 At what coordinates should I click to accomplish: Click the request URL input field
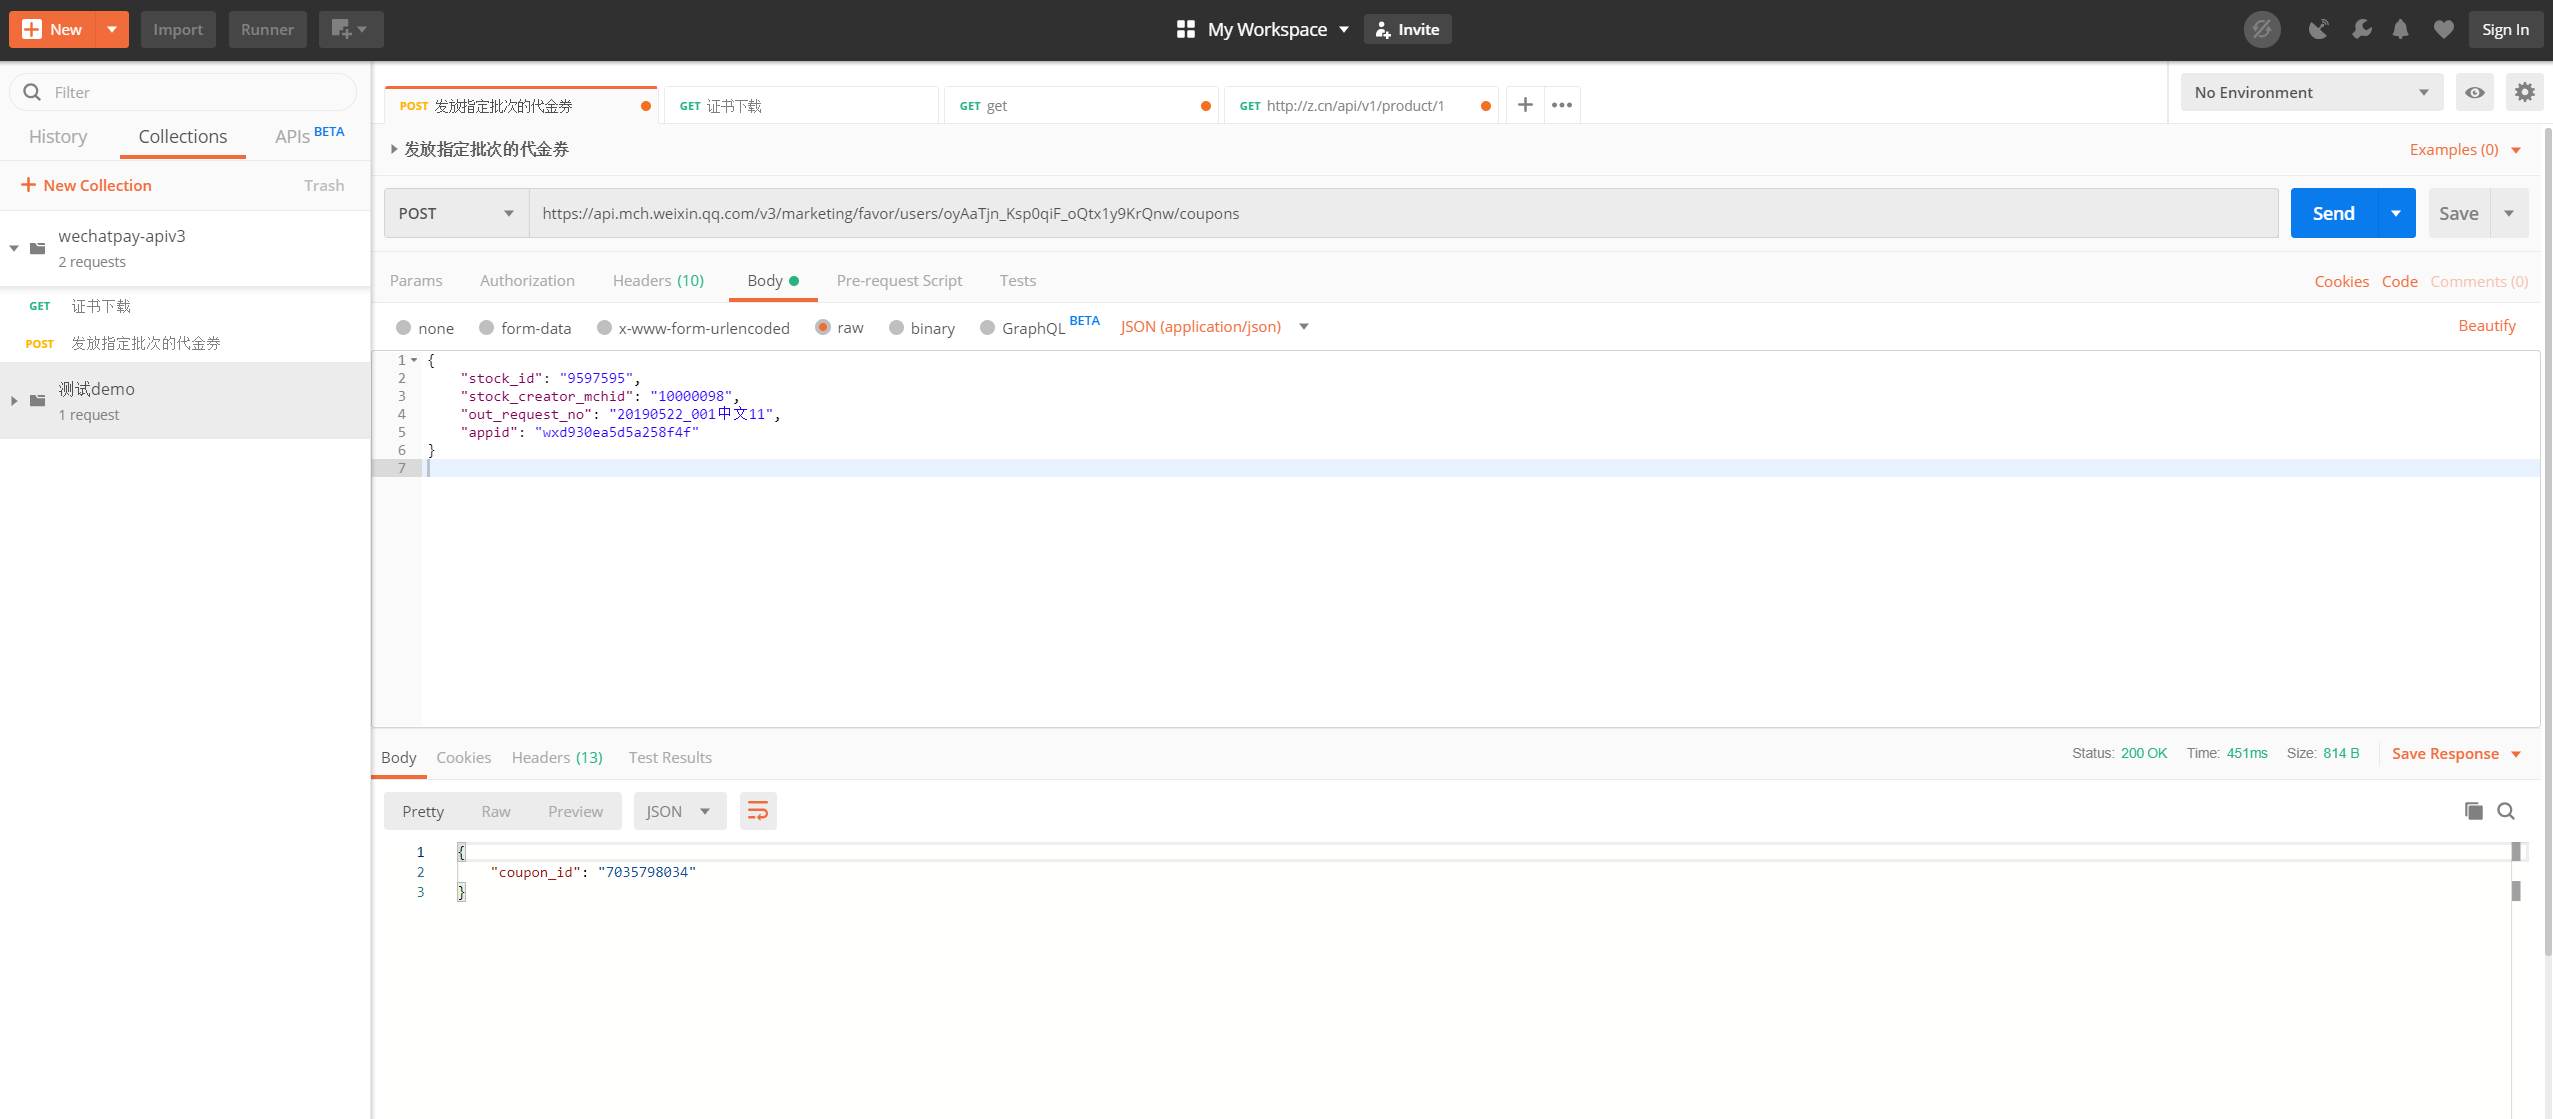(1400, 213)
